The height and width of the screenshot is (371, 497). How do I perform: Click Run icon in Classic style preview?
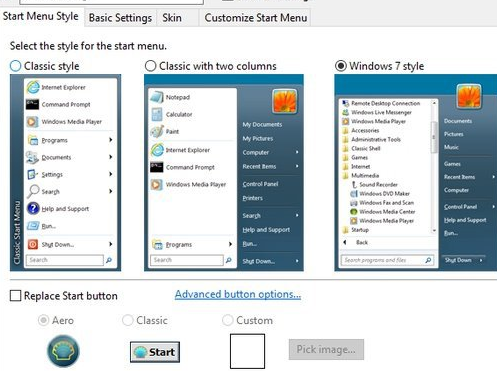tap(33, 226)
